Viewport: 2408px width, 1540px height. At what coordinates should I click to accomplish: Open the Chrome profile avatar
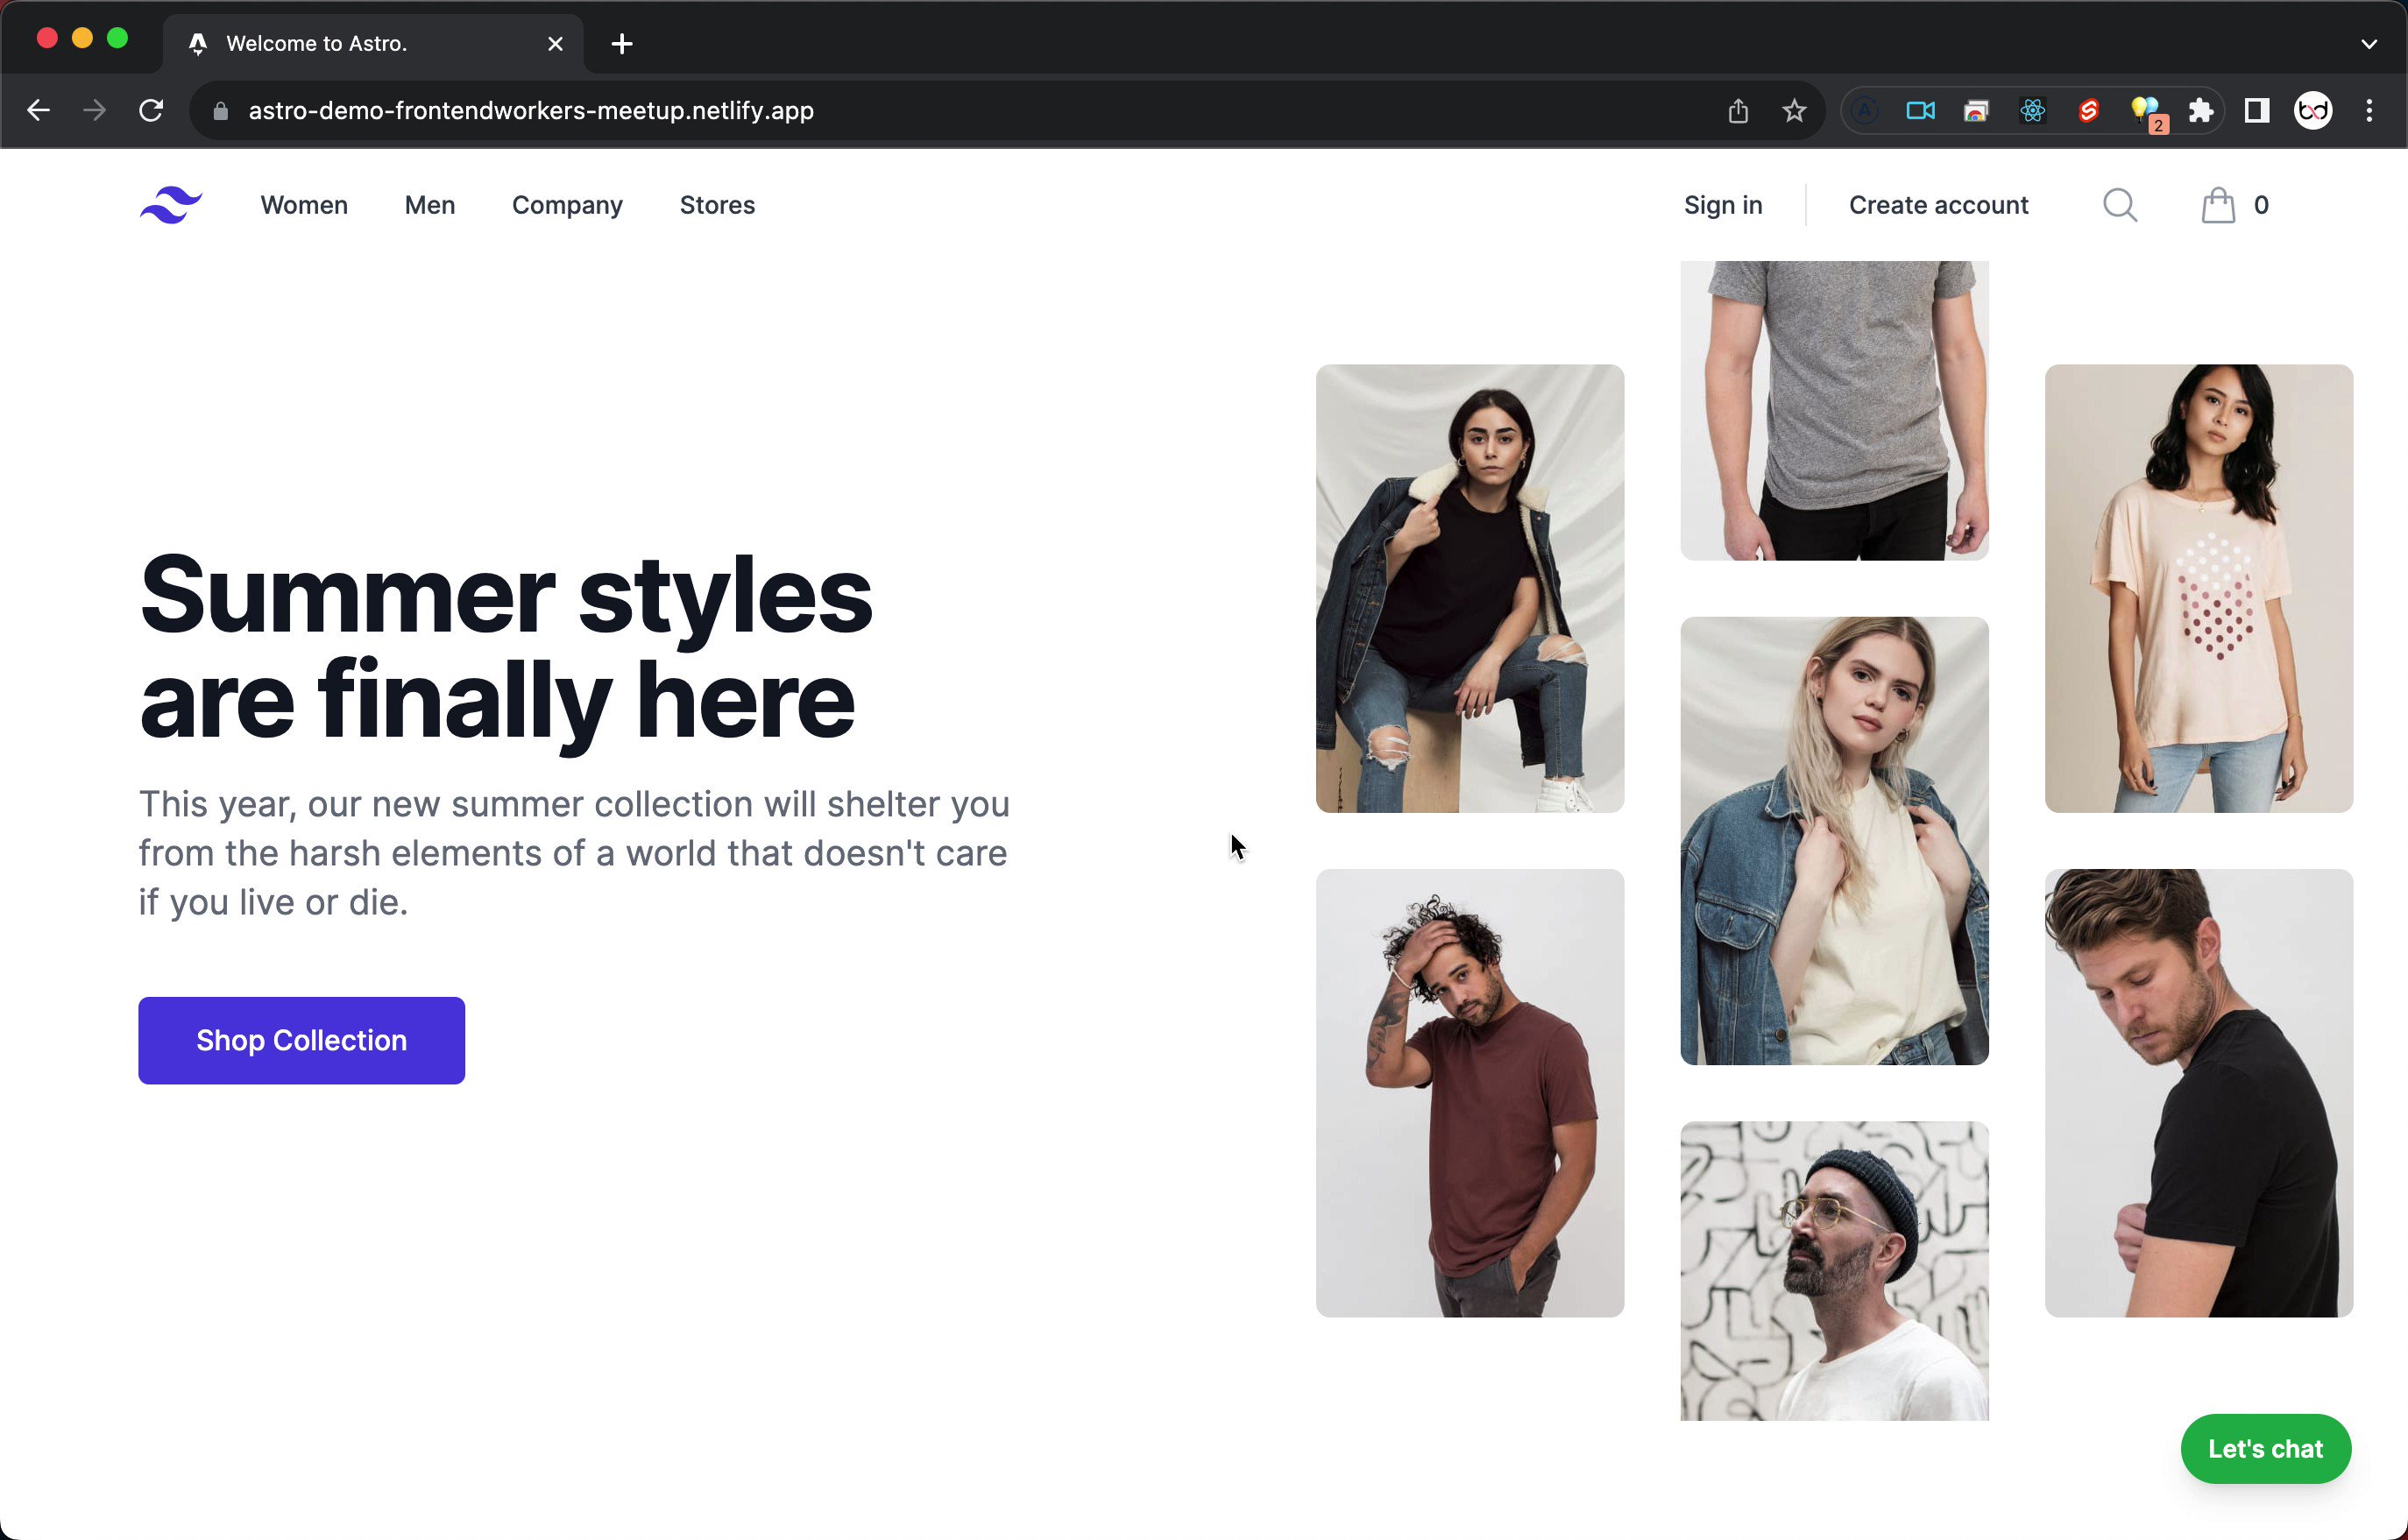coord(2313,110)
